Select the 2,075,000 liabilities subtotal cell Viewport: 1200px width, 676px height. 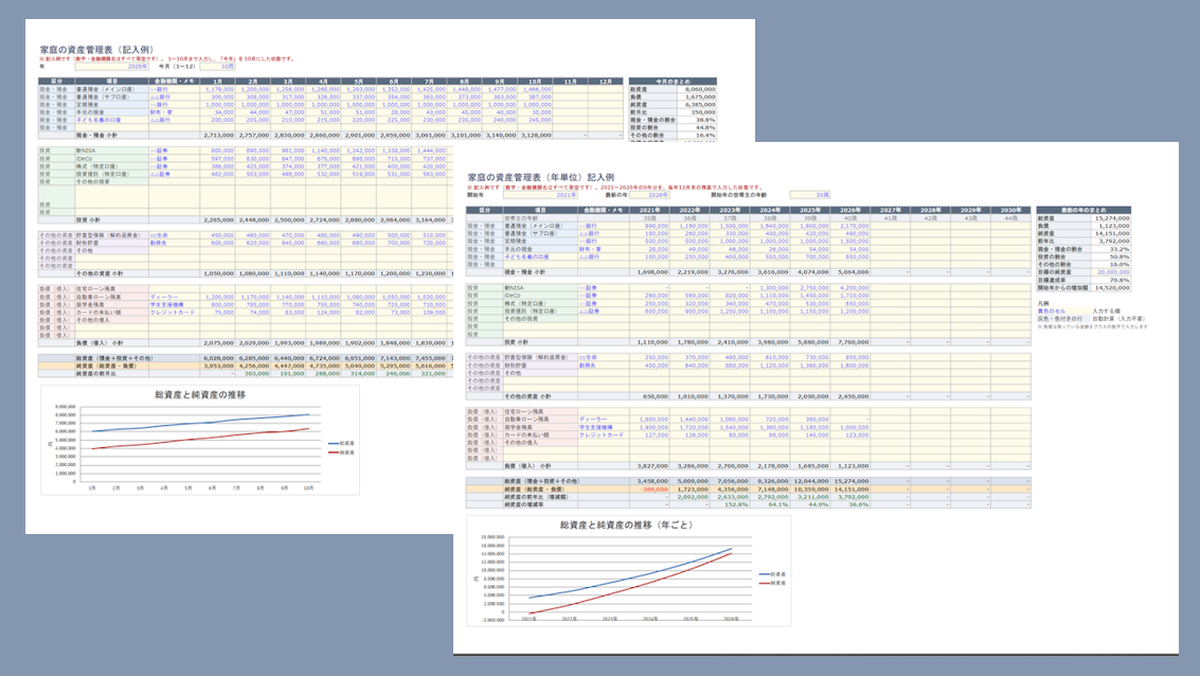[x=217, y=342]
